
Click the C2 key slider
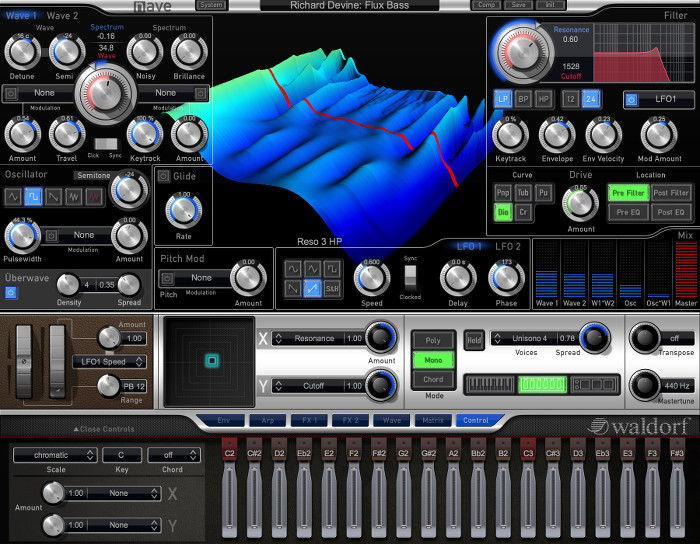[x=230, y=490]
